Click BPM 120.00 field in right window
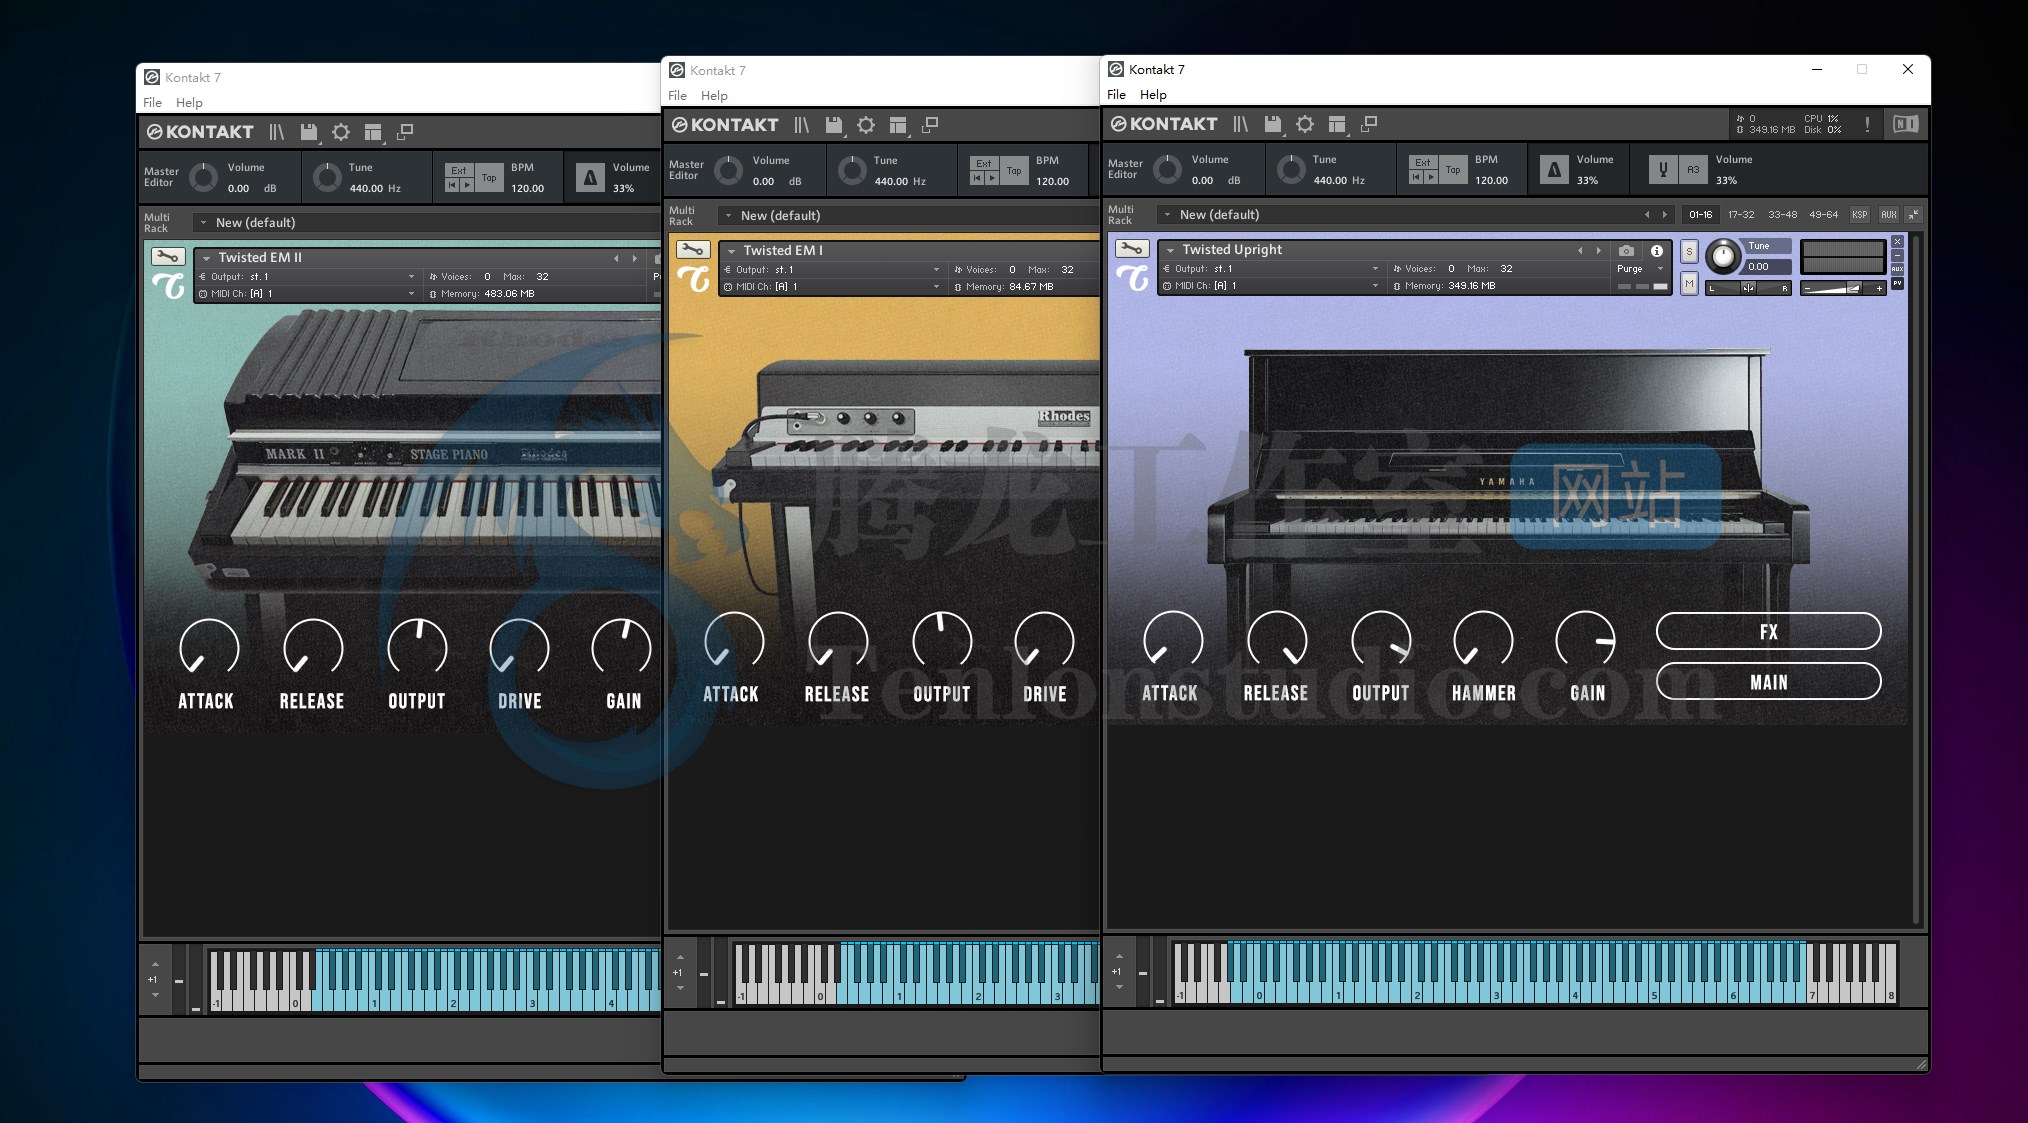The height and width of the screenshot is (1123, 2028). click(1490, 181)
